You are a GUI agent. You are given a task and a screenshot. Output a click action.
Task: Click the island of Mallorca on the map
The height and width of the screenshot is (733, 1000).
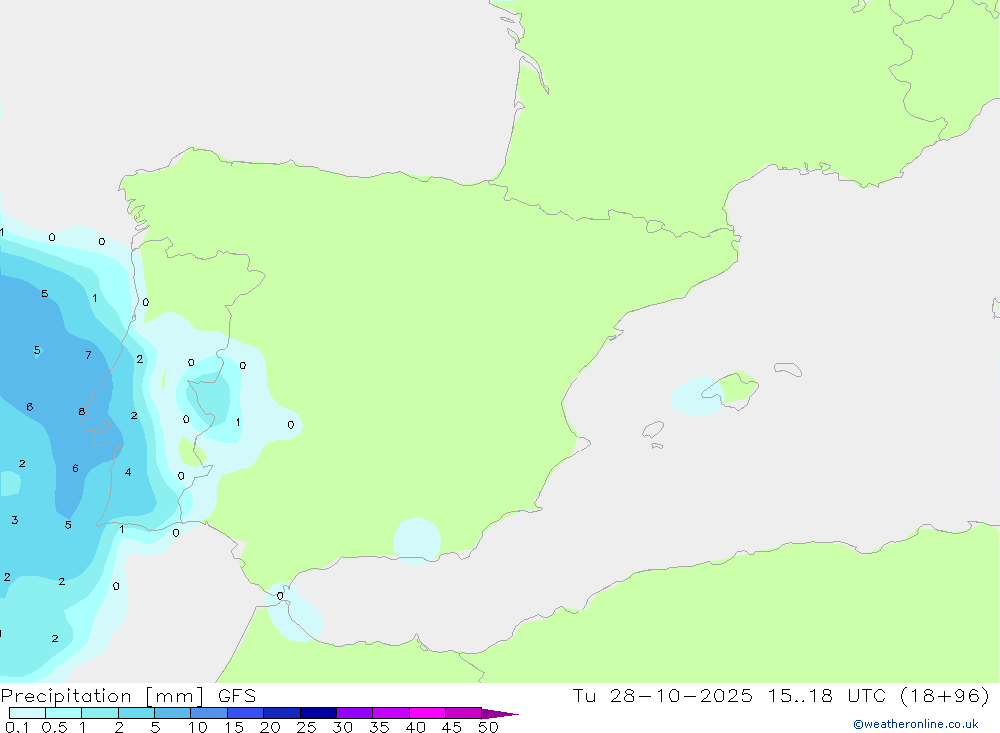point(732,389)
